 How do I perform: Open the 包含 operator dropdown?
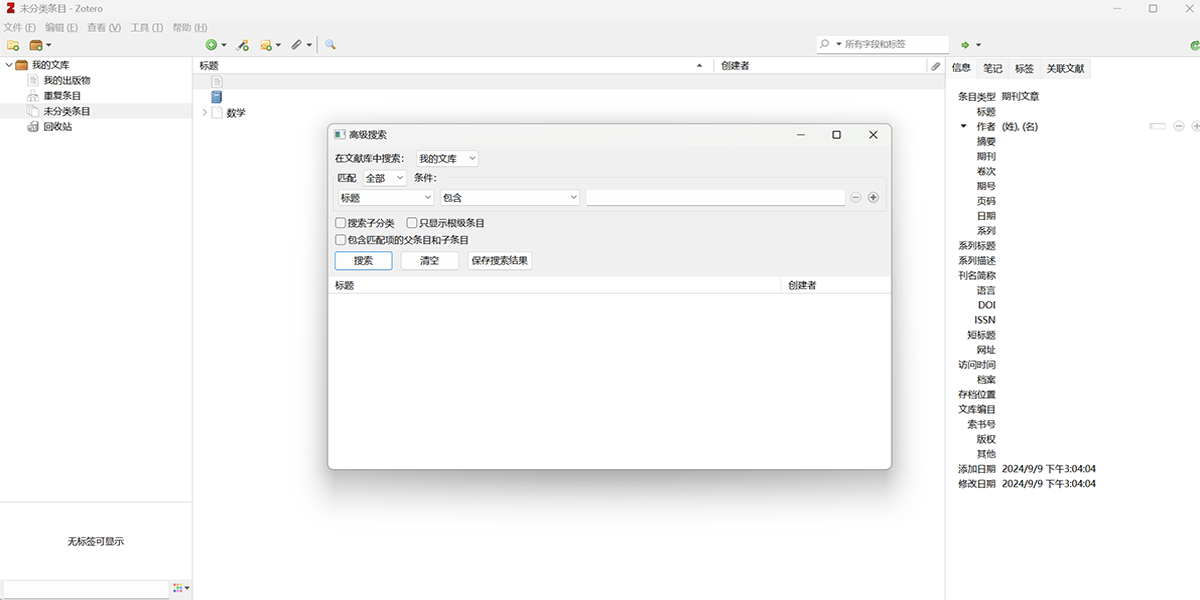[x=509, y=197]
